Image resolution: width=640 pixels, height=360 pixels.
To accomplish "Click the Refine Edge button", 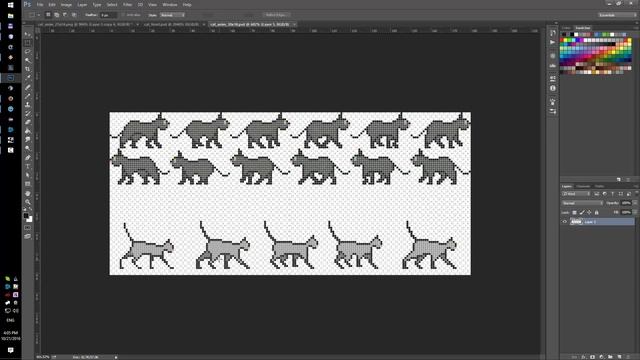I will click(276, 15).
